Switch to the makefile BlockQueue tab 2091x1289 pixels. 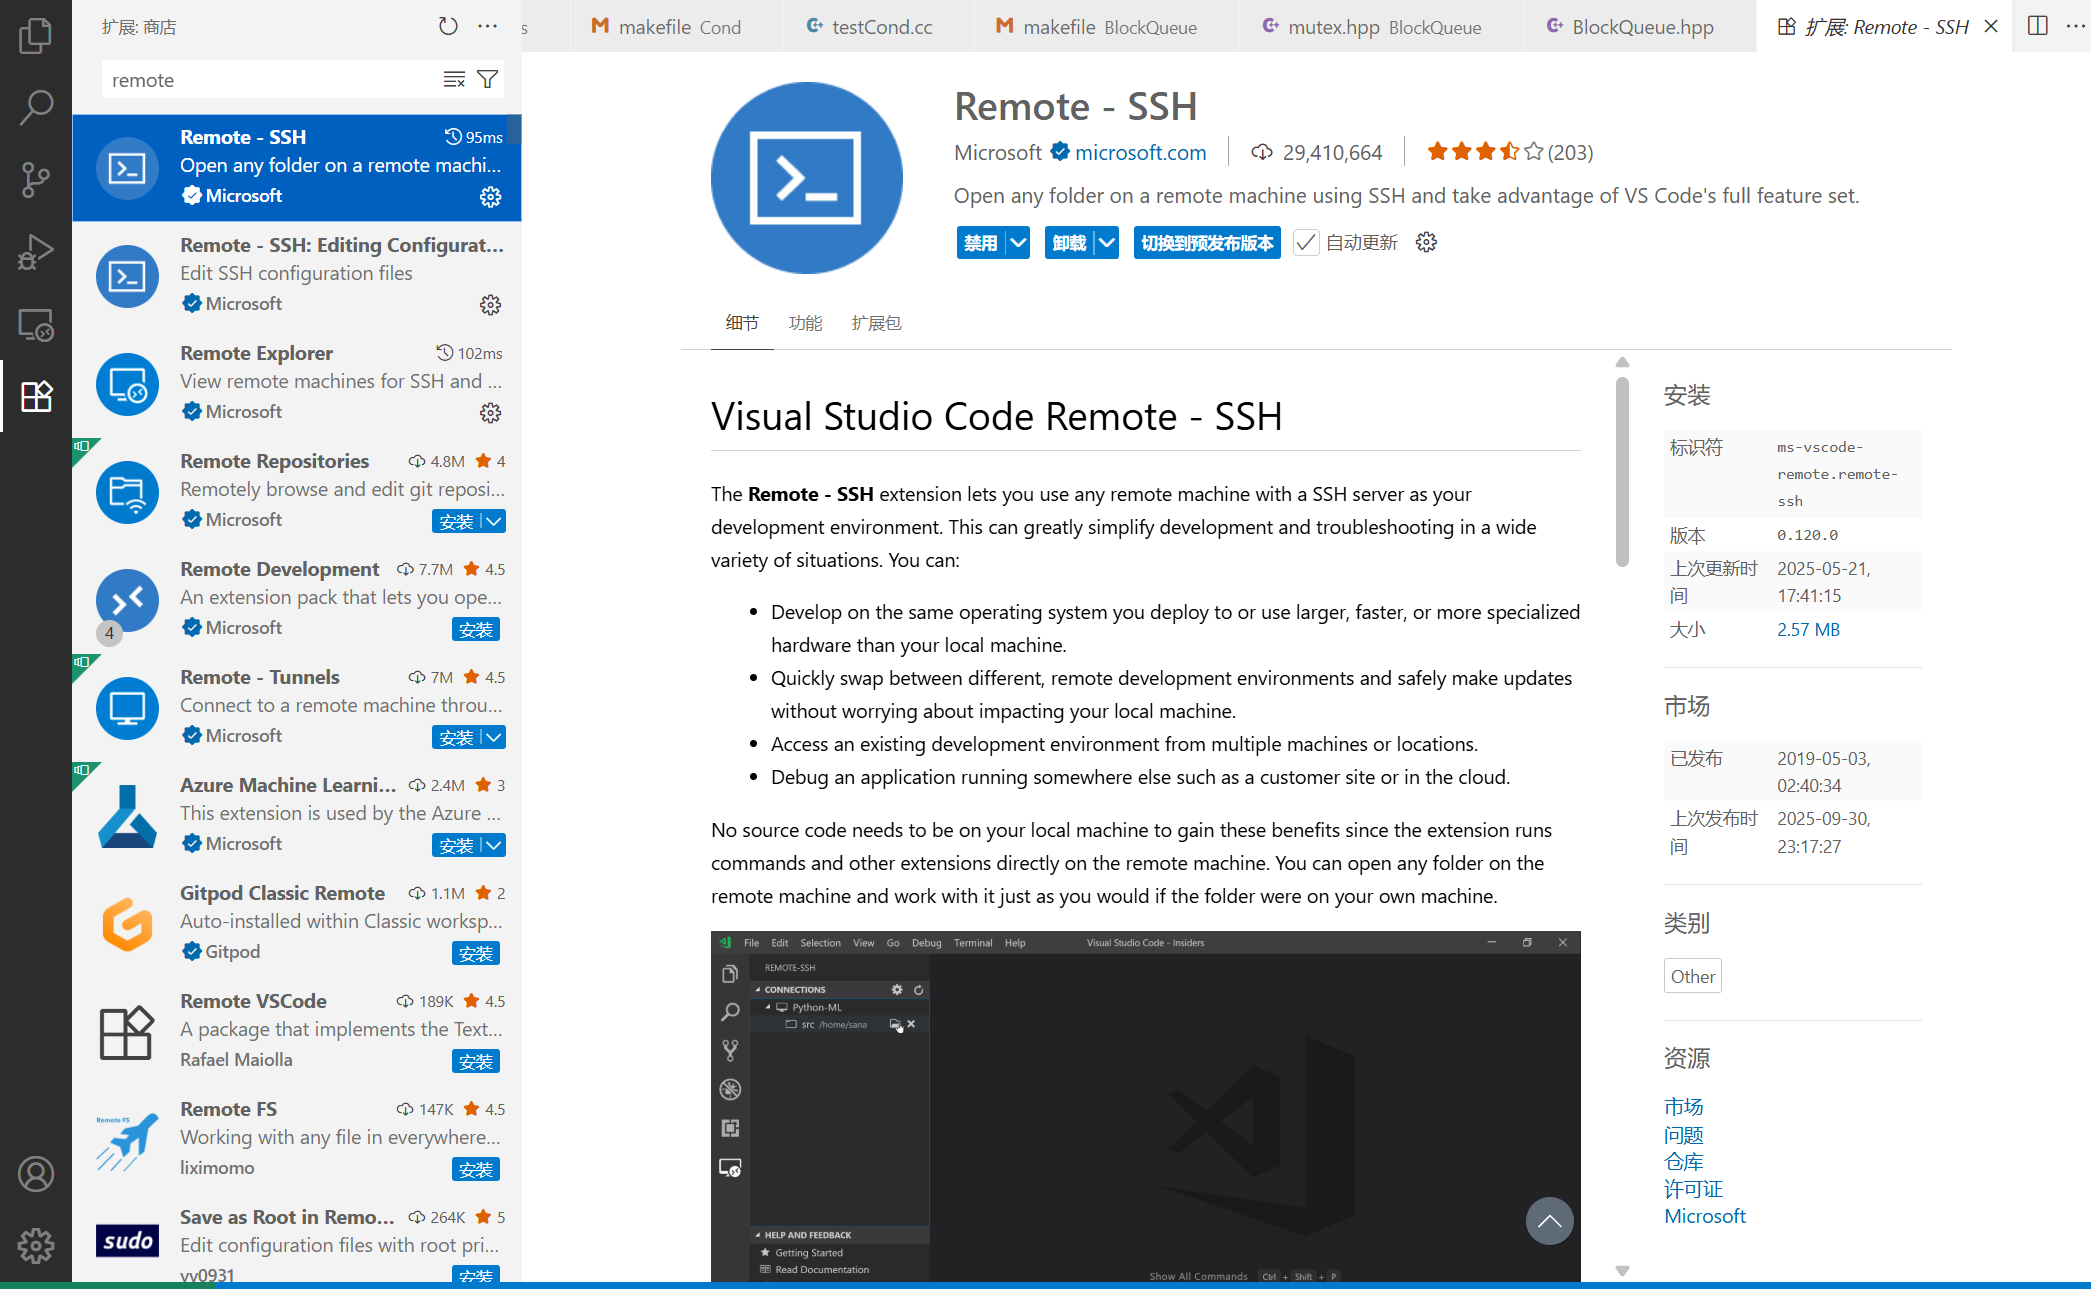click(1105, 27)
